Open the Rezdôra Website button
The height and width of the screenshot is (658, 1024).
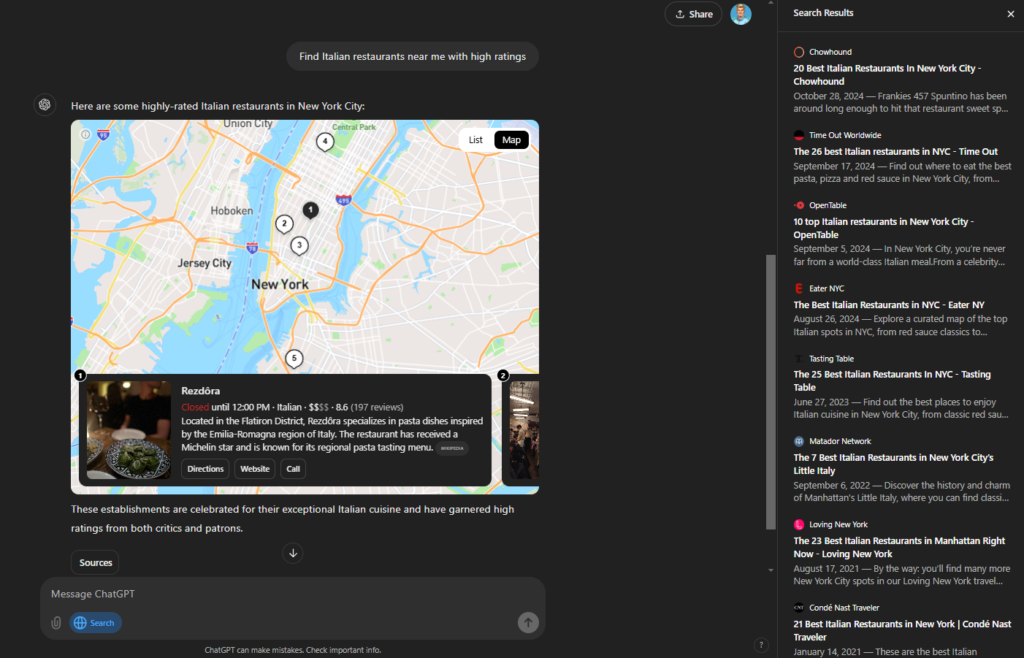255,469
